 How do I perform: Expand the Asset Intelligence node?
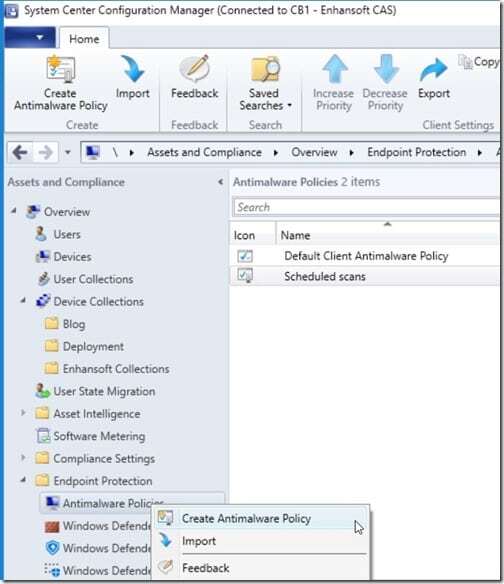(23, 413)
